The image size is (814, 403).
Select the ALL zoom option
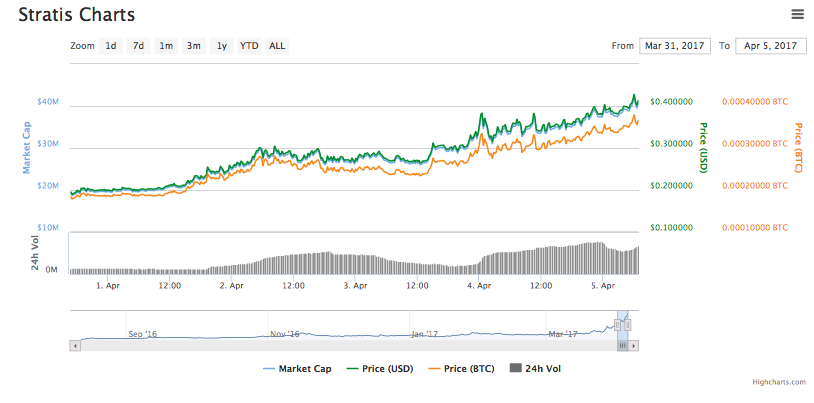tap(277, 46)
